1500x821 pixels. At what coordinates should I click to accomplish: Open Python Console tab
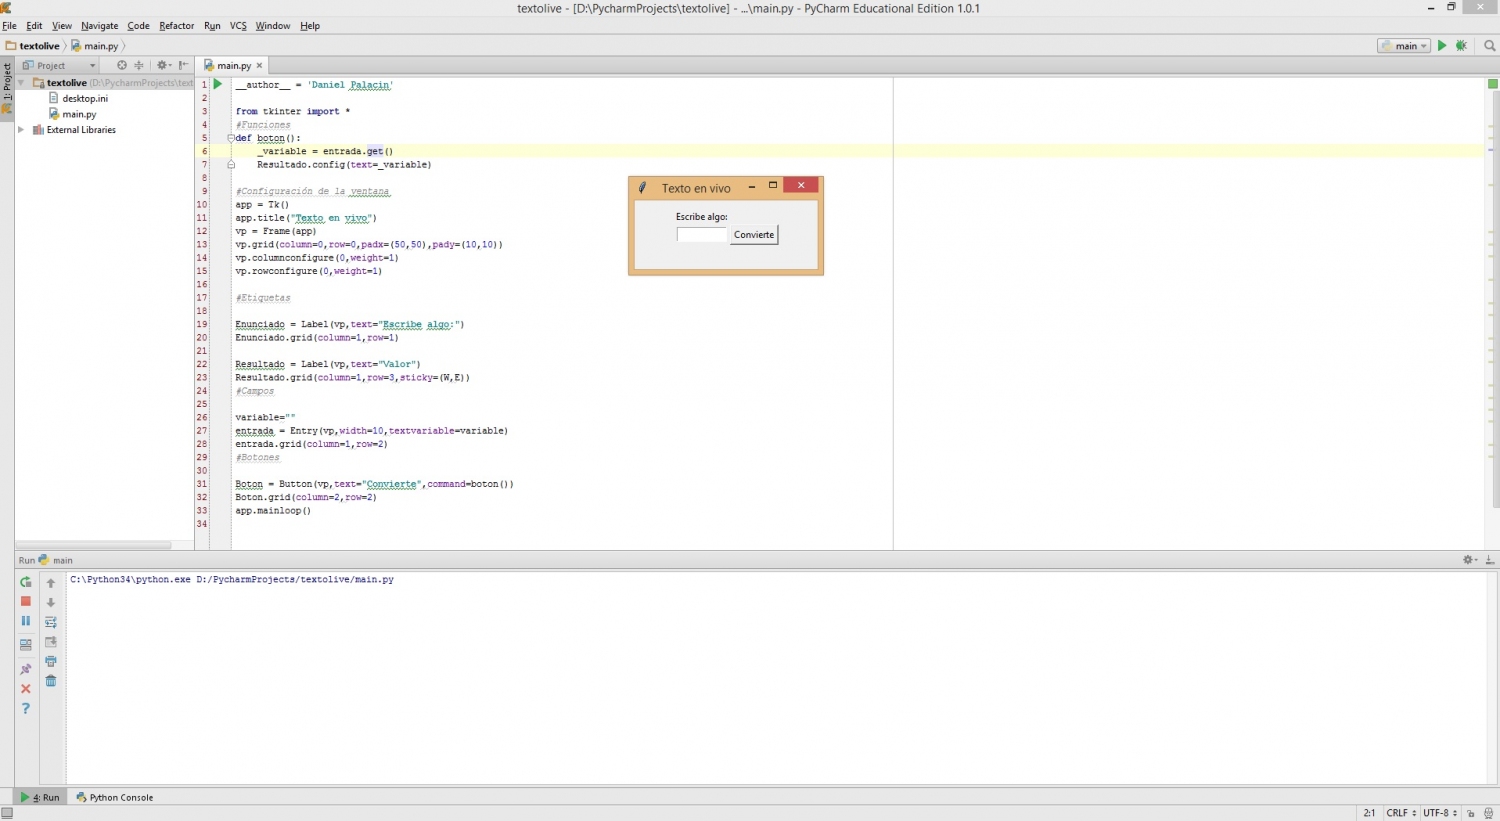pos(115,797)
